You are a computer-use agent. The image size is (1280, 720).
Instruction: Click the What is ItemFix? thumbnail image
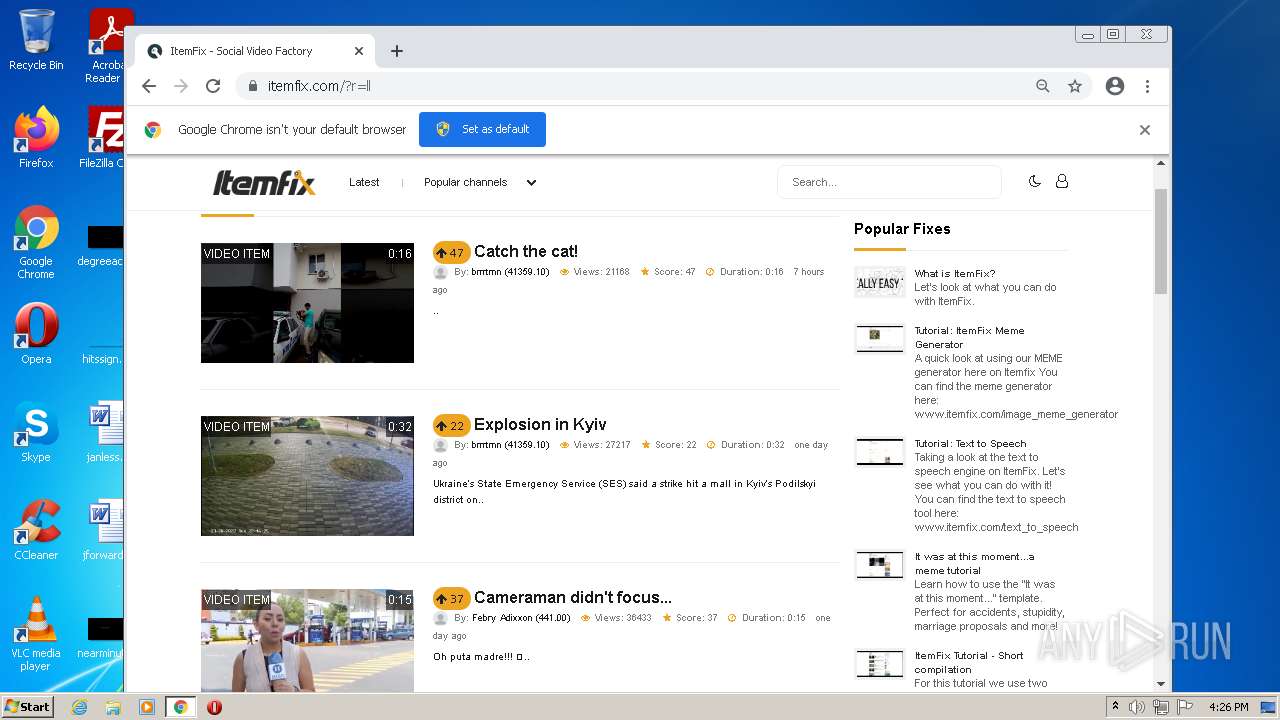pyautogui.click(x=880, y=282)
